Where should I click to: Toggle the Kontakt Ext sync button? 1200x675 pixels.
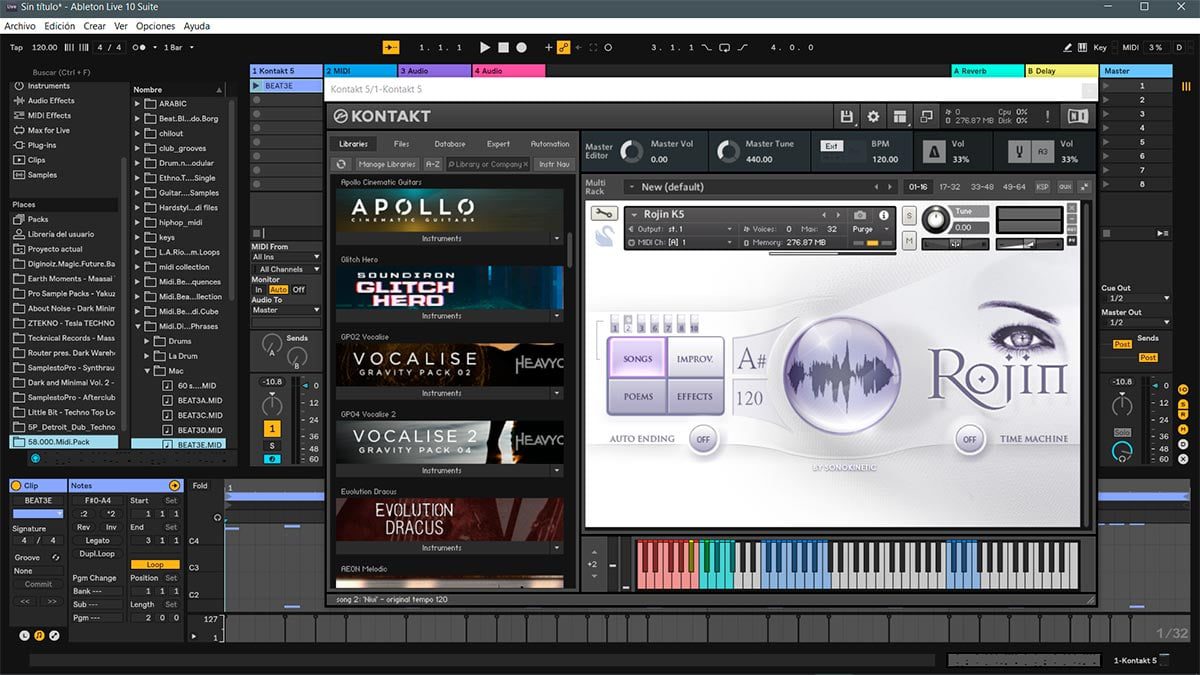pos(831,146)
